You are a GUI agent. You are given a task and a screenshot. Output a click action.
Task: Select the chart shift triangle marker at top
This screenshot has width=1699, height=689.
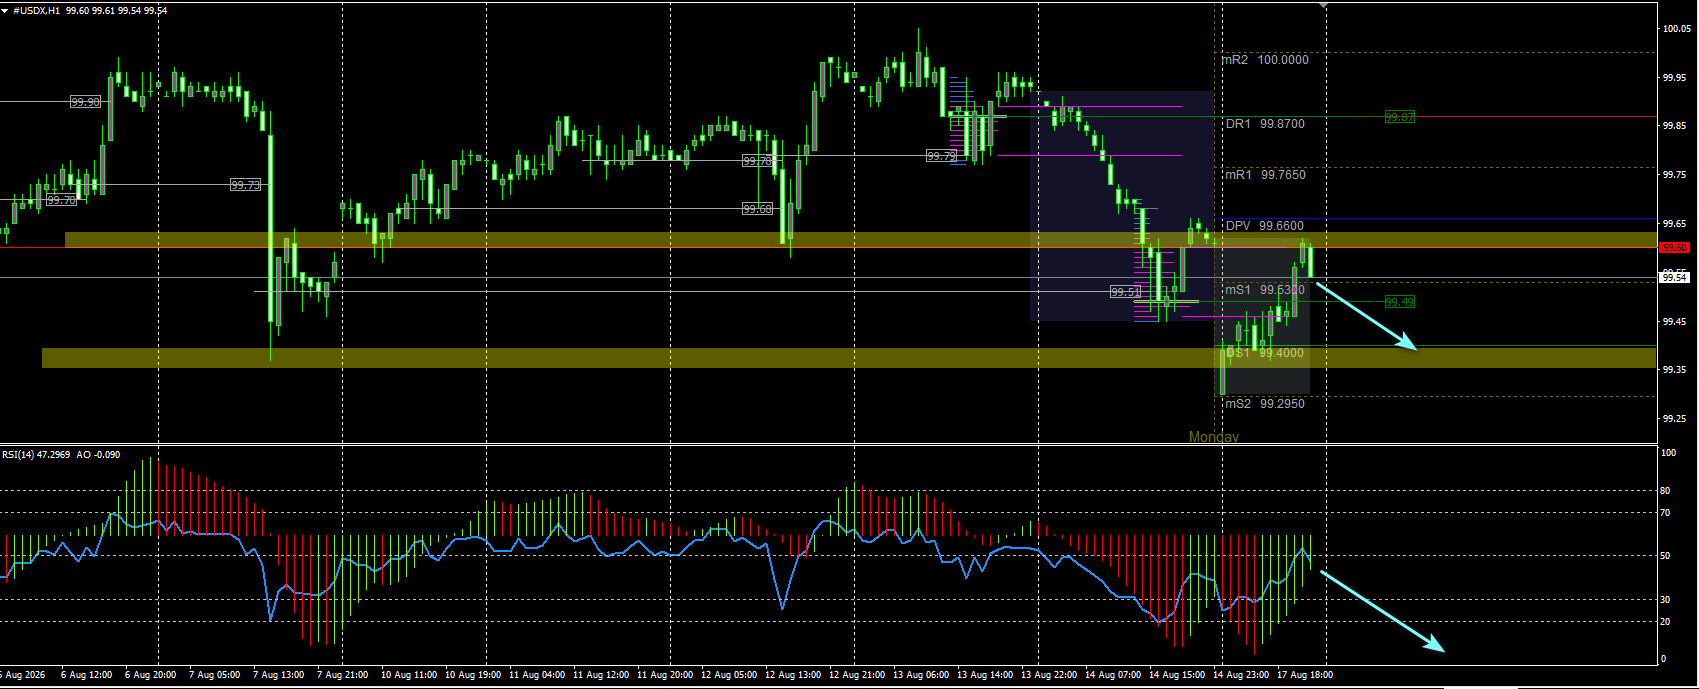(1324, 6)
